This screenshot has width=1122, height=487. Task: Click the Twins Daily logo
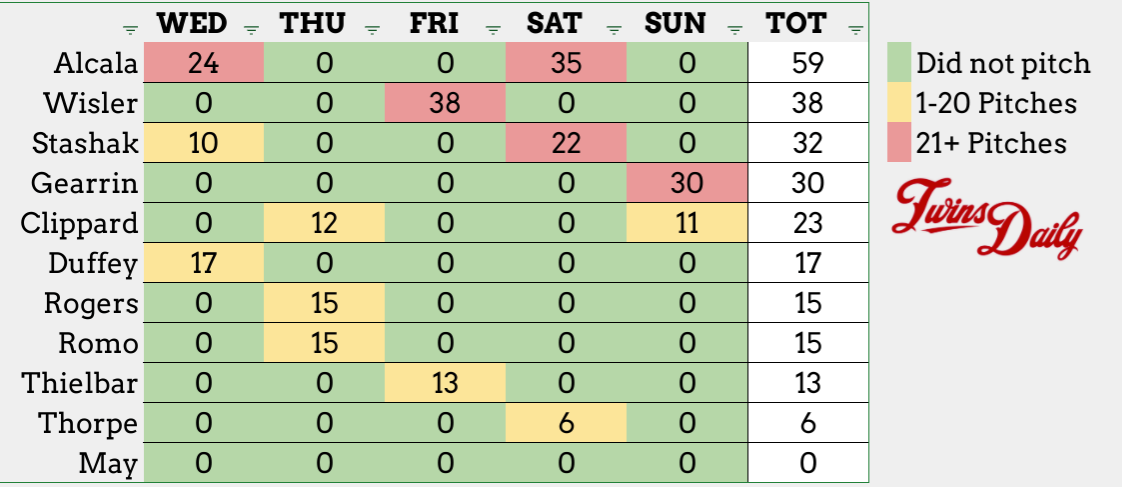[986, 216]
